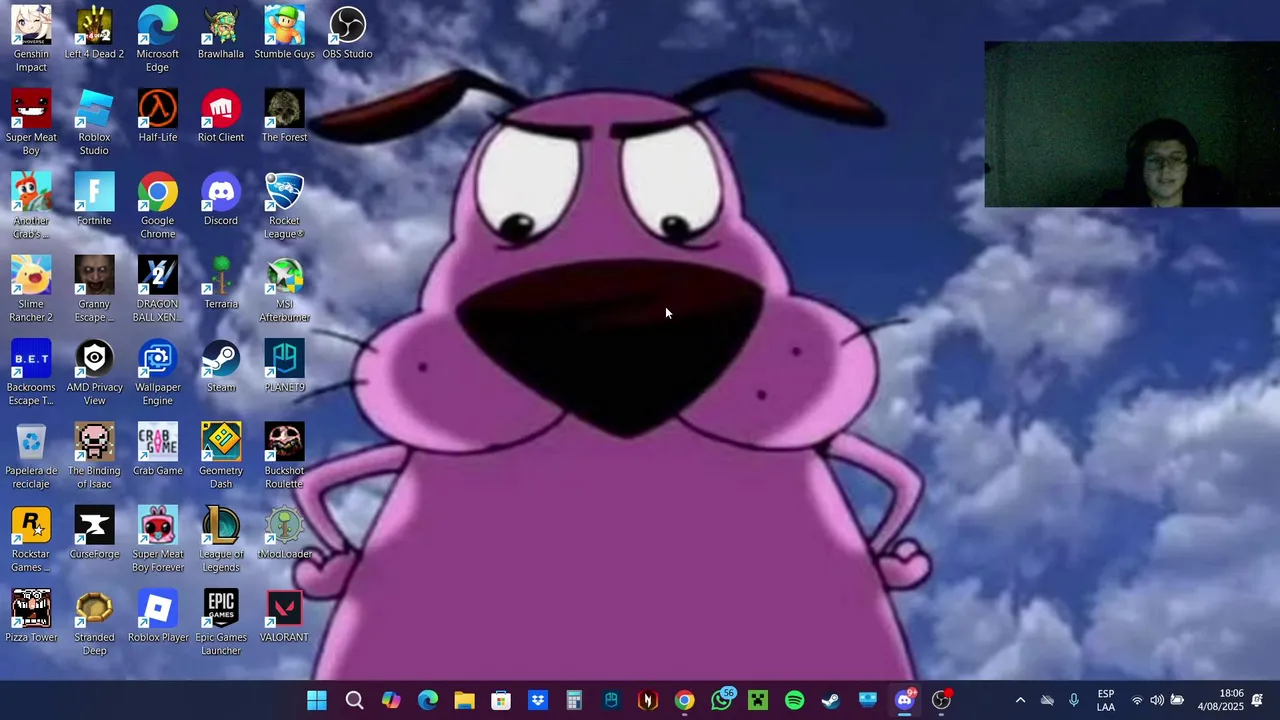
Task: Open the Microsoft Edge desktop icon
Action: tap(157, 39)
